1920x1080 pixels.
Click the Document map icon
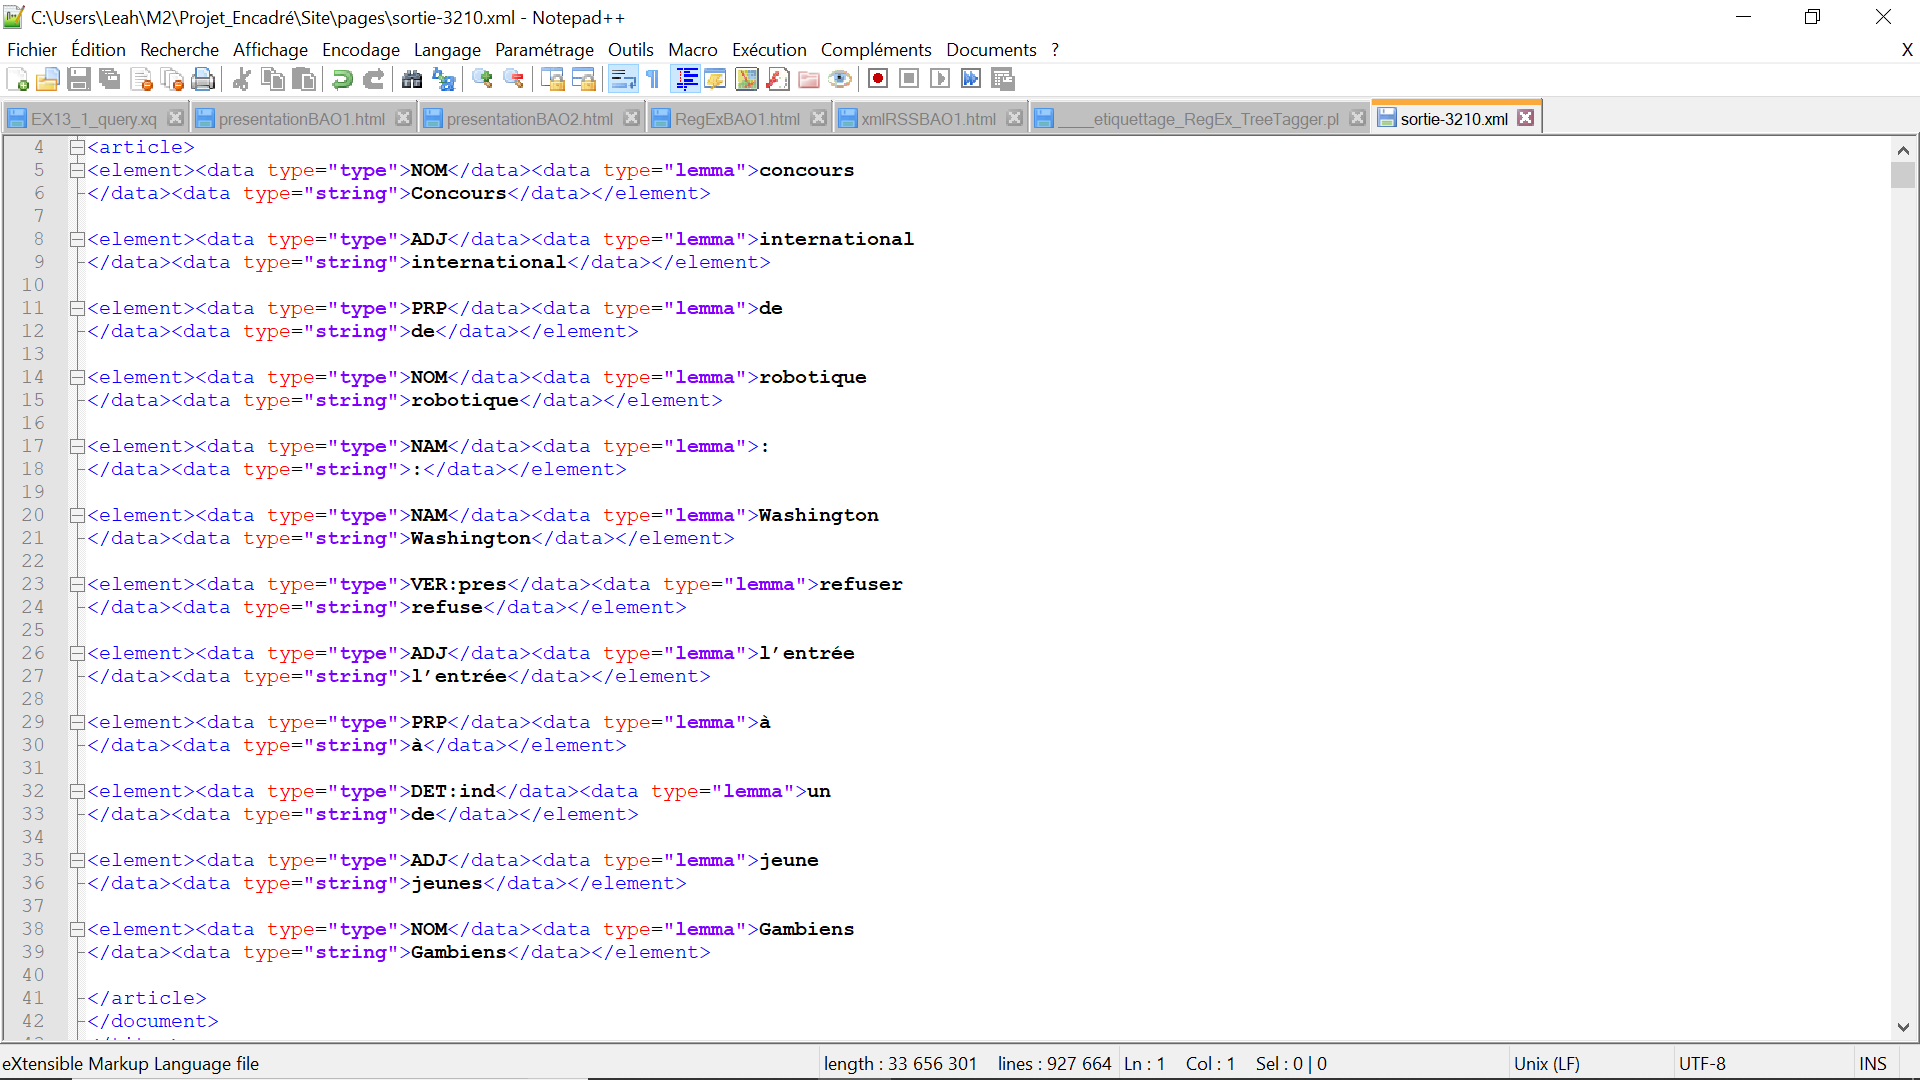click(746, 79)
